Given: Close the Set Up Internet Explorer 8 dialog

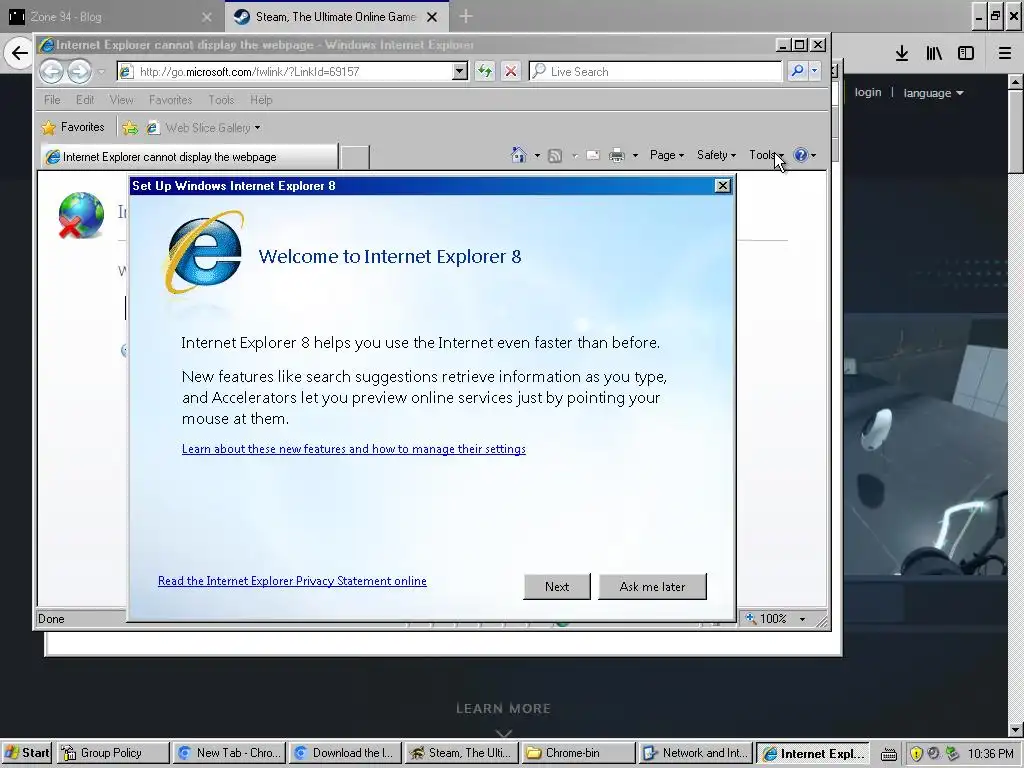Looking at the screenshot, I should [x=722, y=186].
